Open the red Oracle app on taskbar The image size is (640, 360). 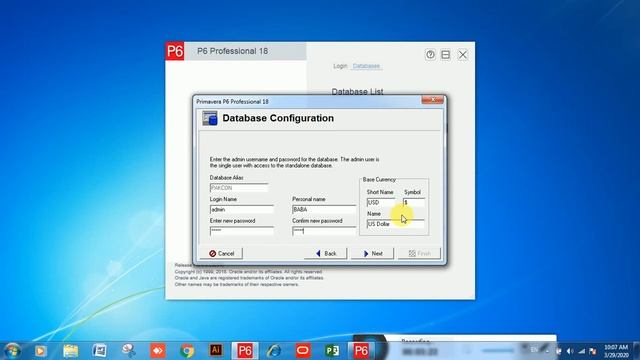coord(303,351)
